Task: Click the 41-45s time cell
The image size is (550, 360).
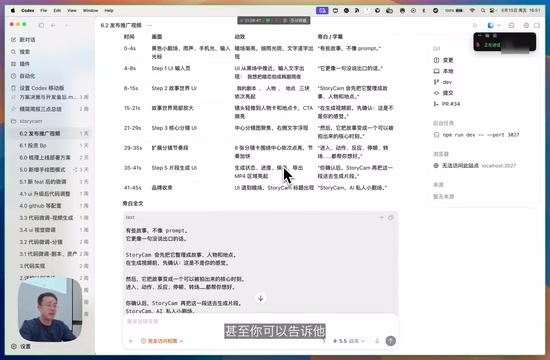Action: click(133, 188)
